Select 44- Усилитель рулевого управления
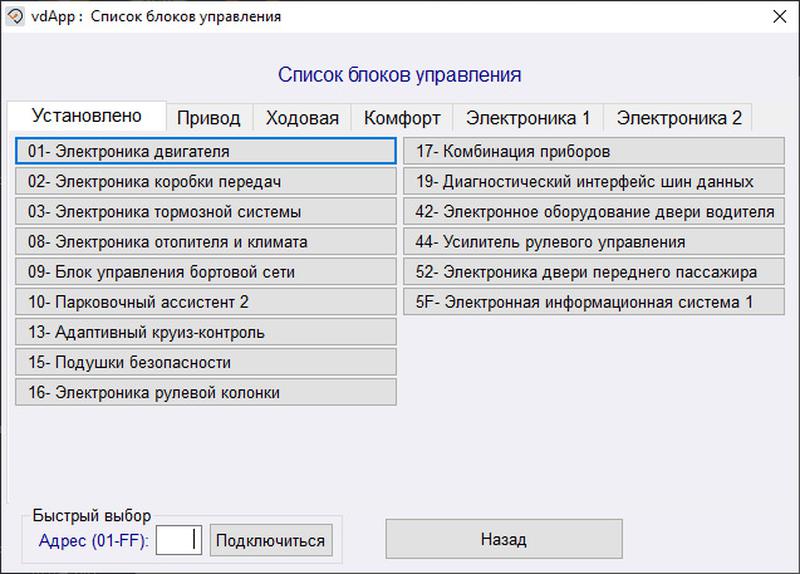The image size is (800, 574). (594, 242)
